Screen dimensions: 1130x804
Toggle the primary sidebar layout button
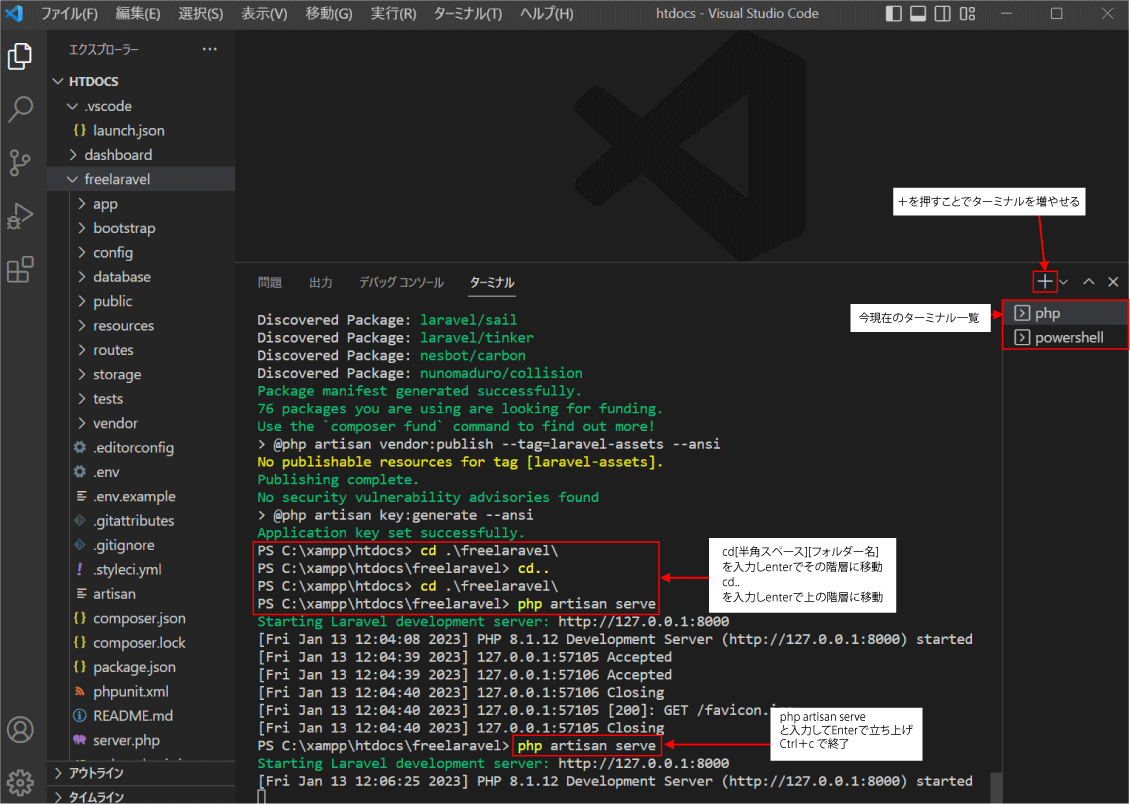pyautogui.click(x=894, y=14)
